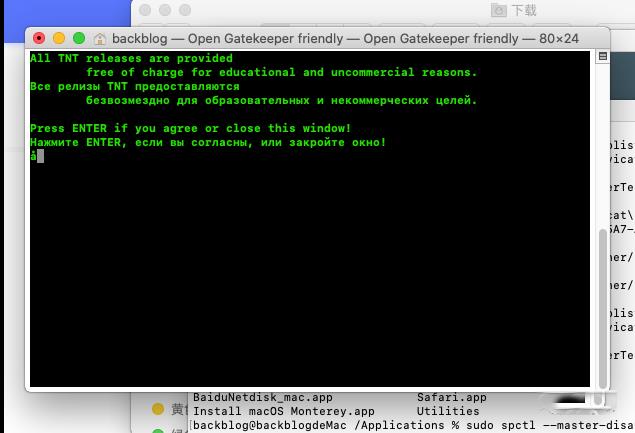Image resolution: width=635 pixels, height=433 pixels.
Task: Click the folder icon of the 下载 window
Action: click(499, 10)
